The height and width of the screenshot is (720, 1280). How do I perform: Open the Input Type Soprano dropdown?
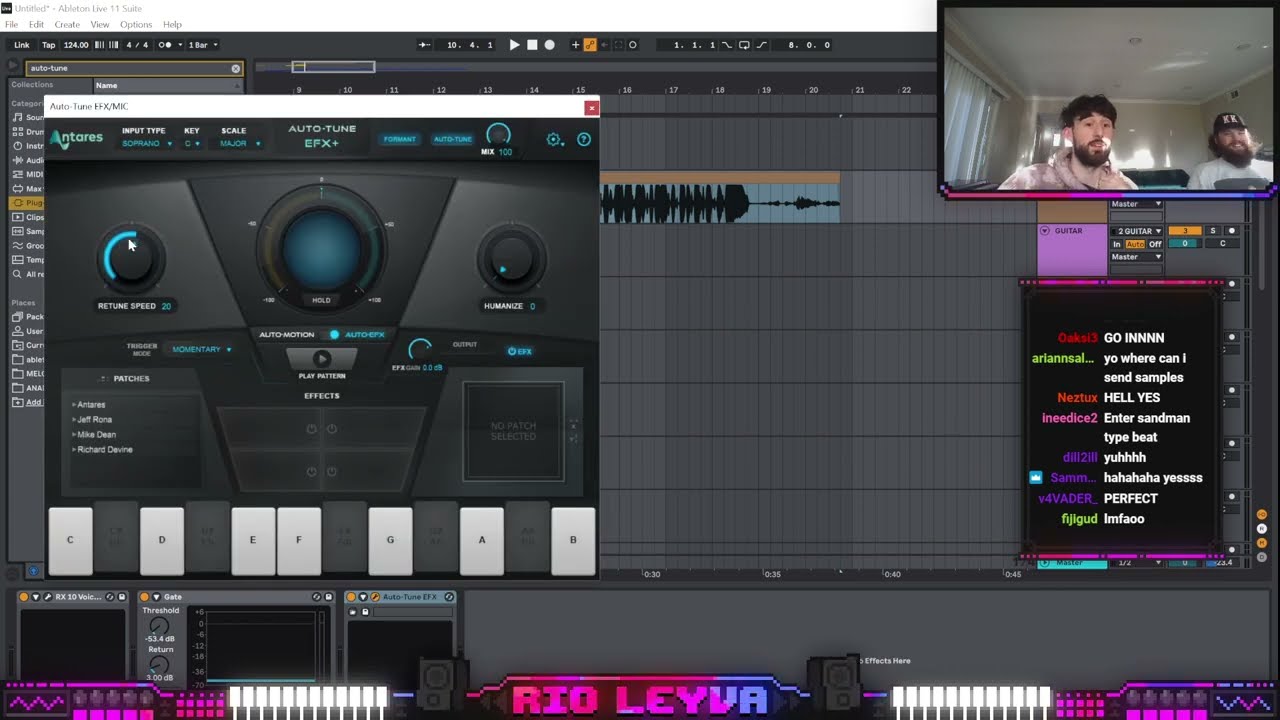tap(147, 144)
